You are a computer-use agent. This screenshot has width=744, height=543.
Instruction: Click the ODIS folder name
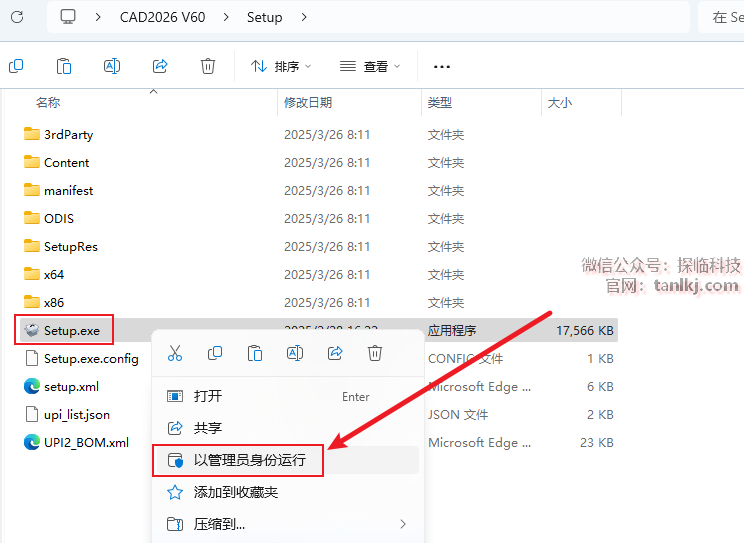click(x=59, y=218)
